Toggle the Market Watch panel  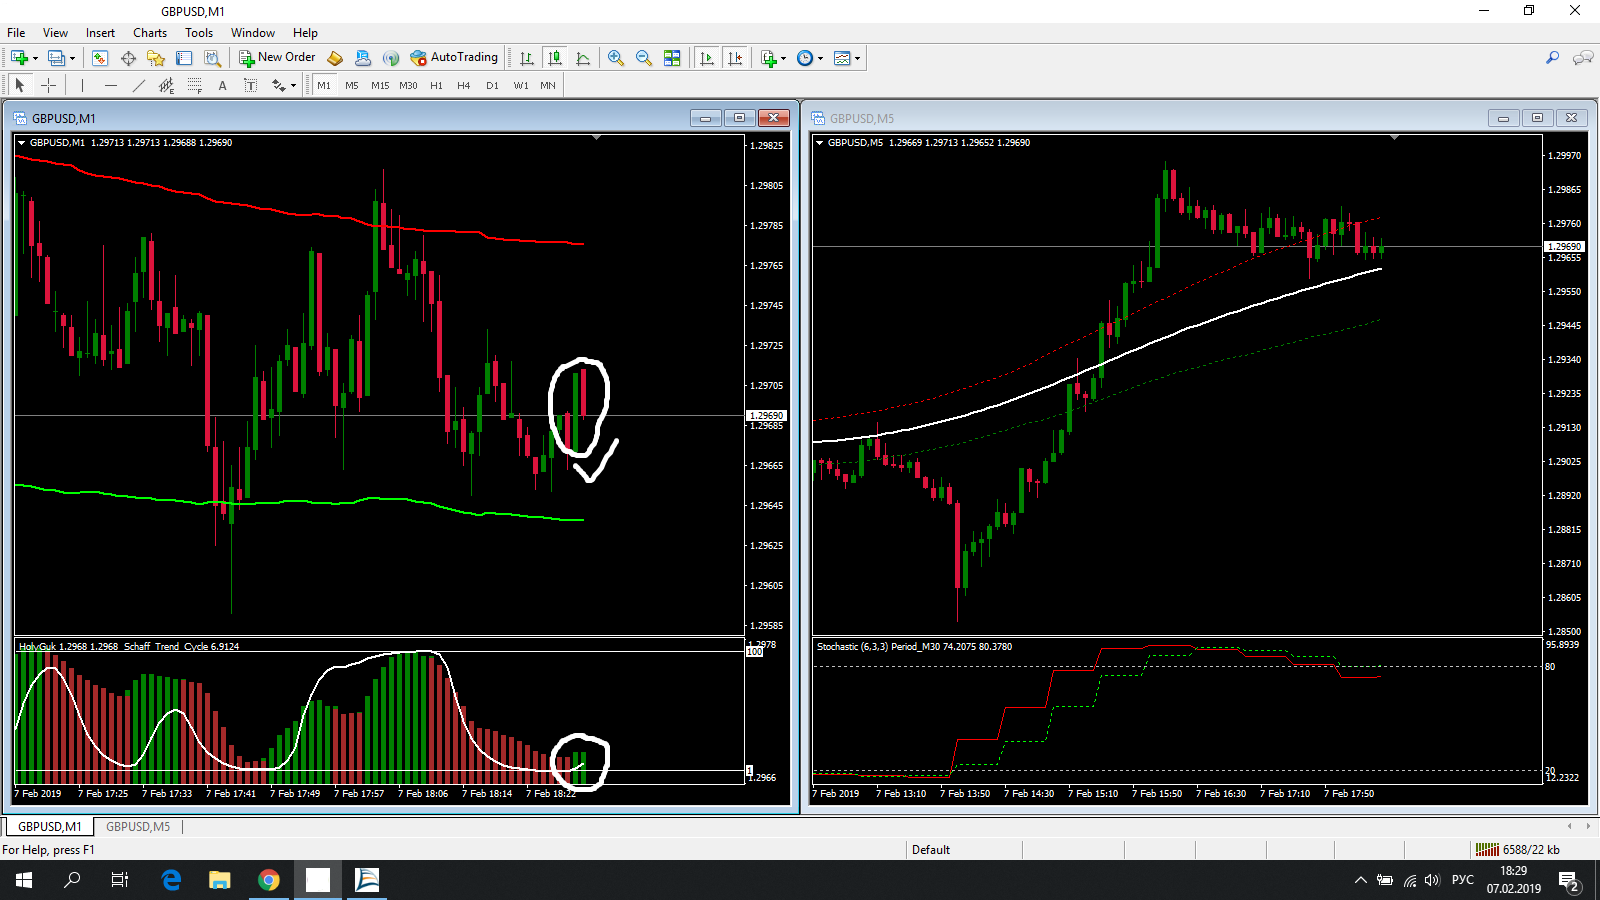100,58
